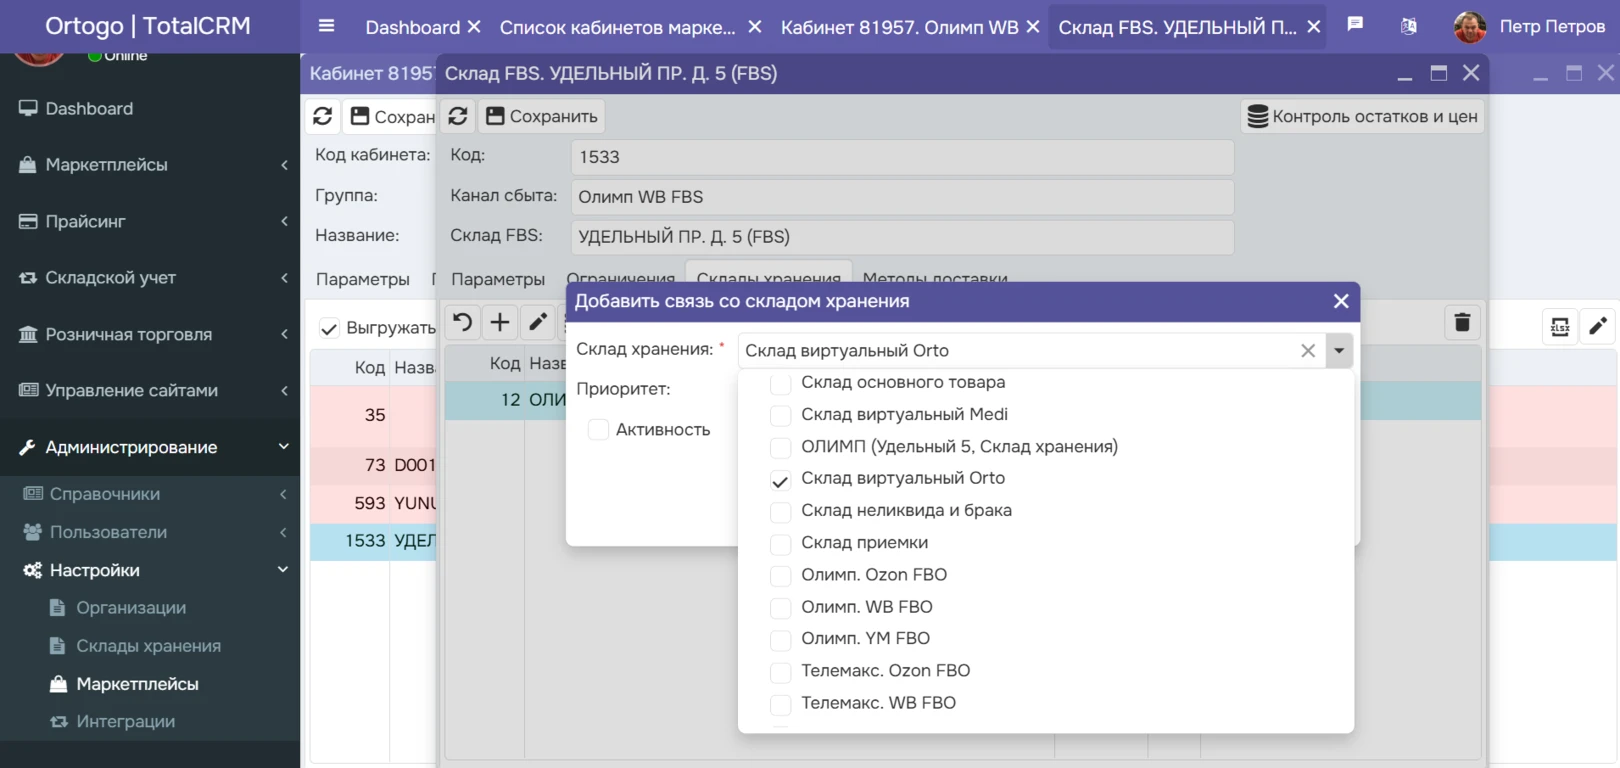The image size is (1620, 768).
Task: Collapse Настройки submenu
Action: coord(150,570)
